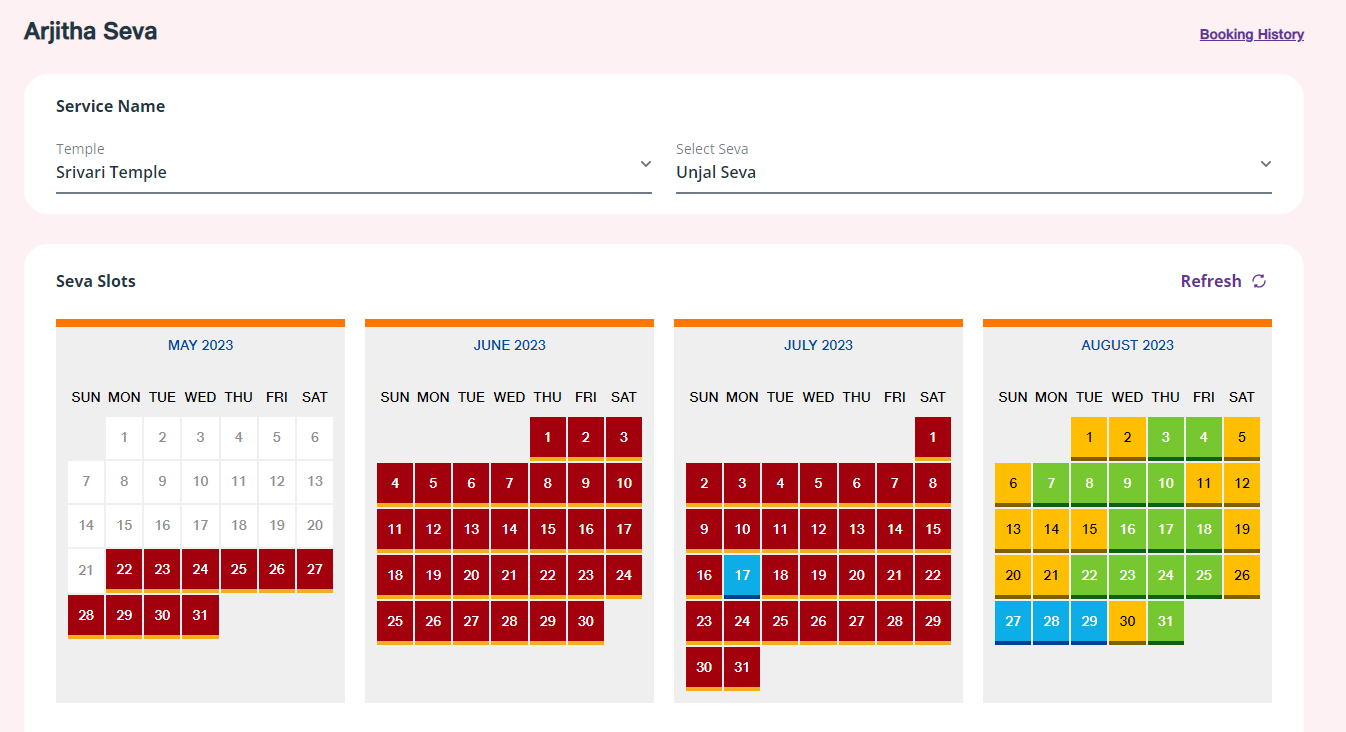Click the circular refresh arrows icon
Image resolution: width=1346 pixels, height=732 pixels.
pos(1259,281)
